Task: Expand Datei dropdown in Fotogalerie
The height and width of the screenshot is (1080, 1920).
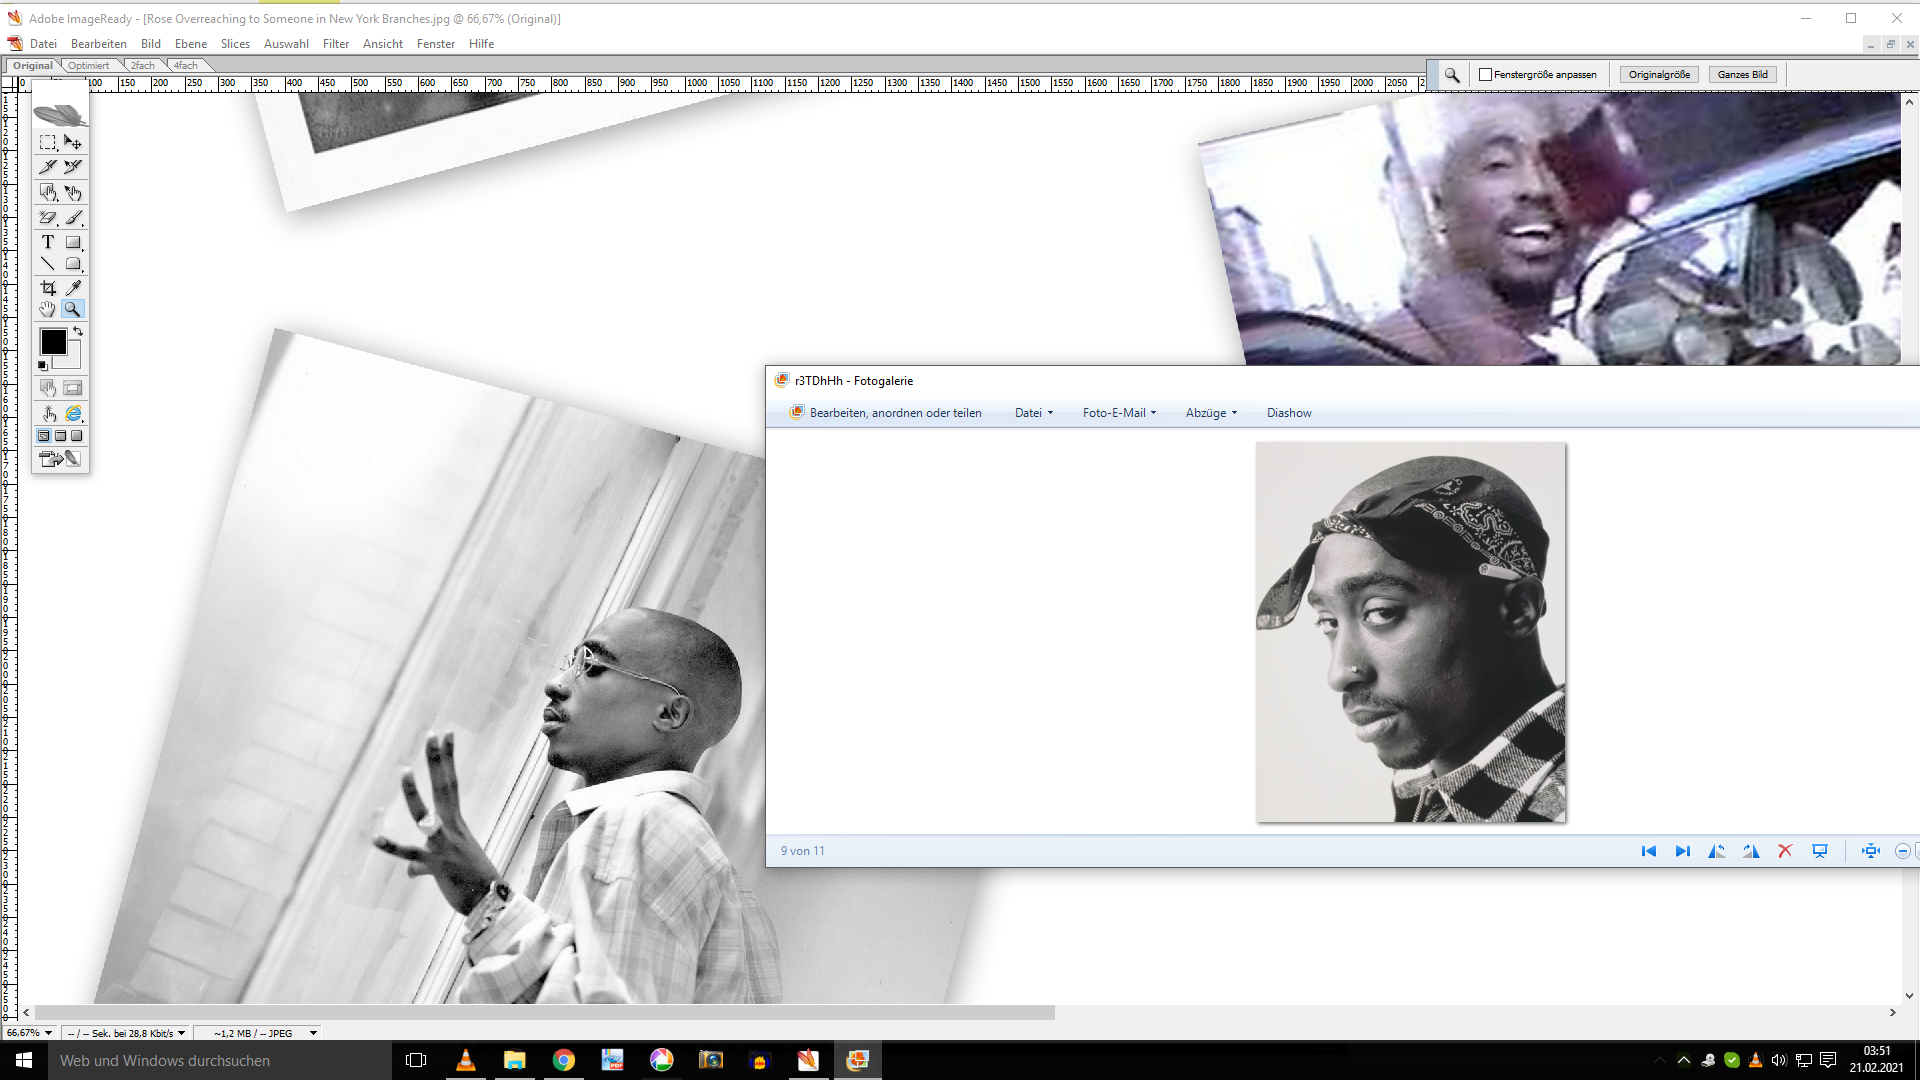Action: [x=1034, y=413]
